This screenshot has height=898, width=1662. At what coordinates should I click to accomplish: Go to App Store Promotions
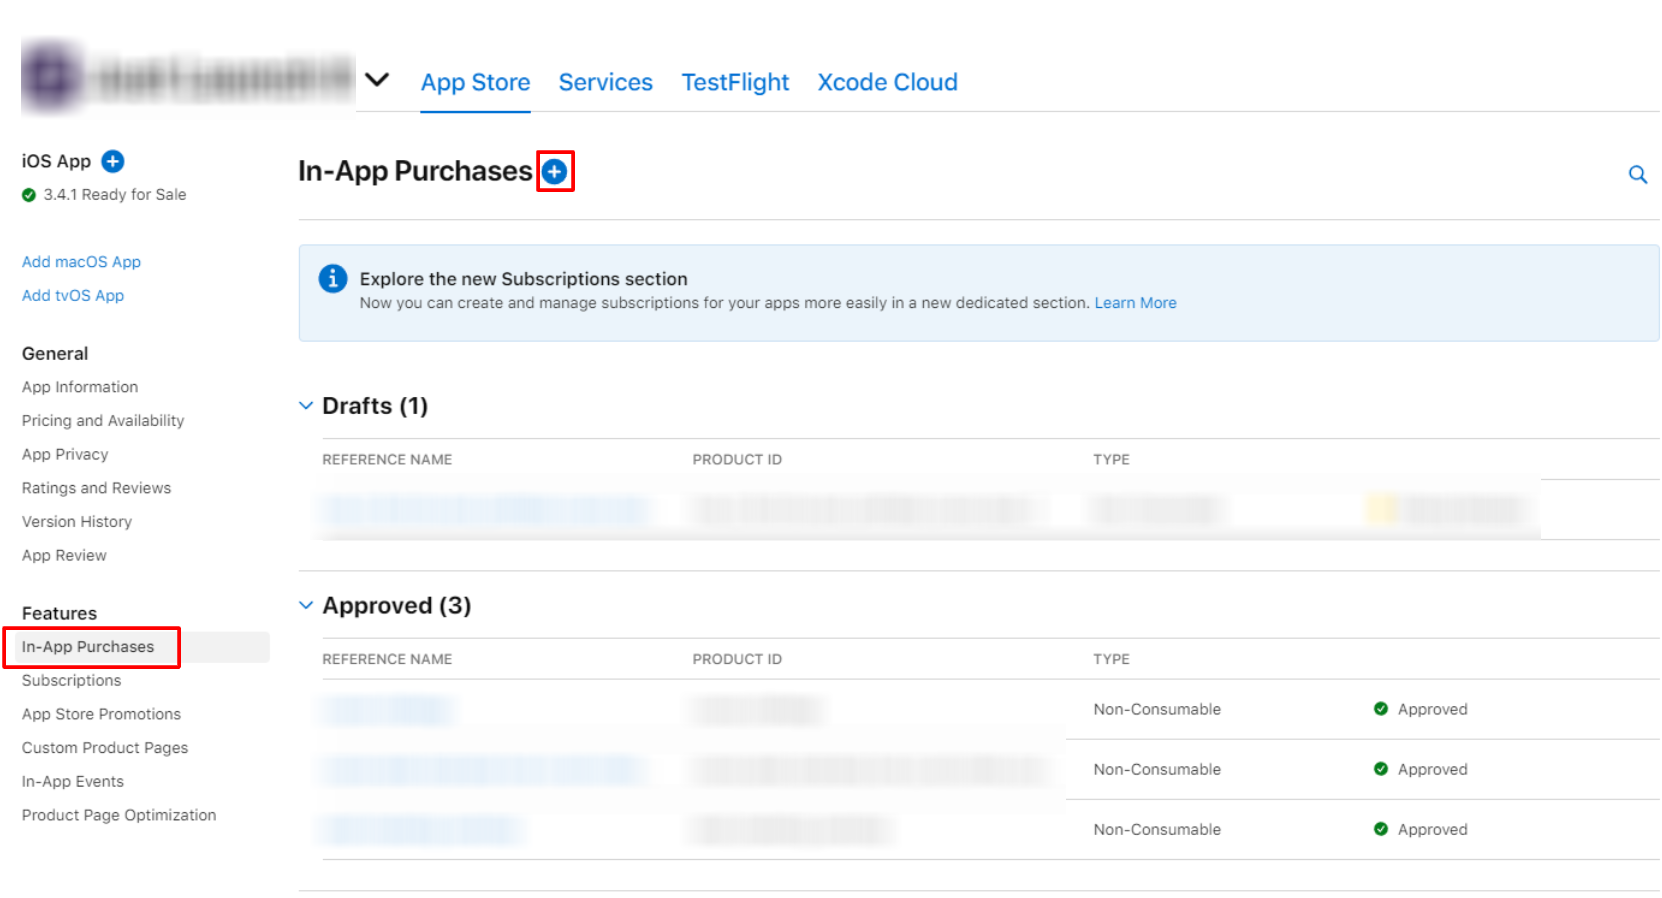coord(101,714)
